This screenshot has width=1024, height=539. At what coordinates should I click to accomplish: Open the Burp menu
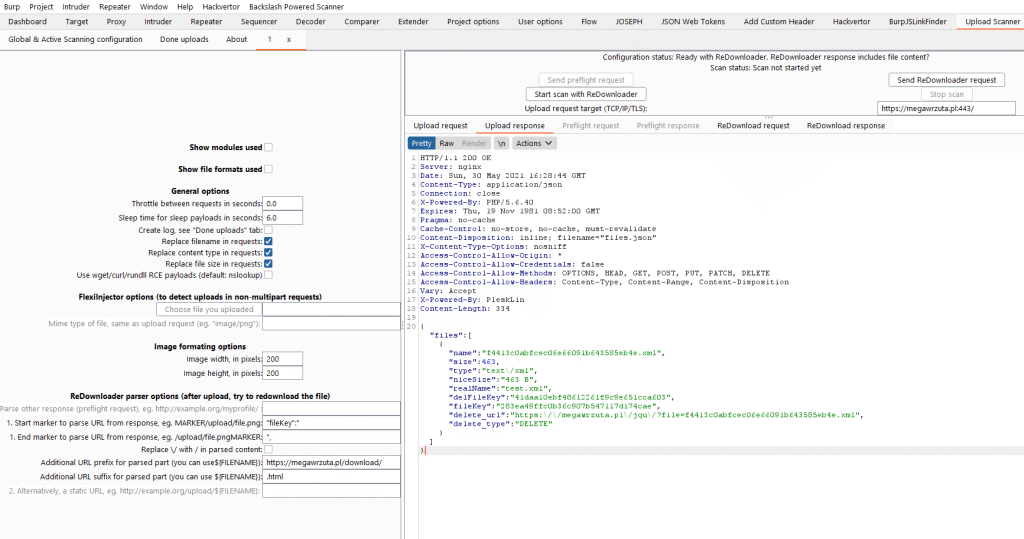(x=12, y=7)
